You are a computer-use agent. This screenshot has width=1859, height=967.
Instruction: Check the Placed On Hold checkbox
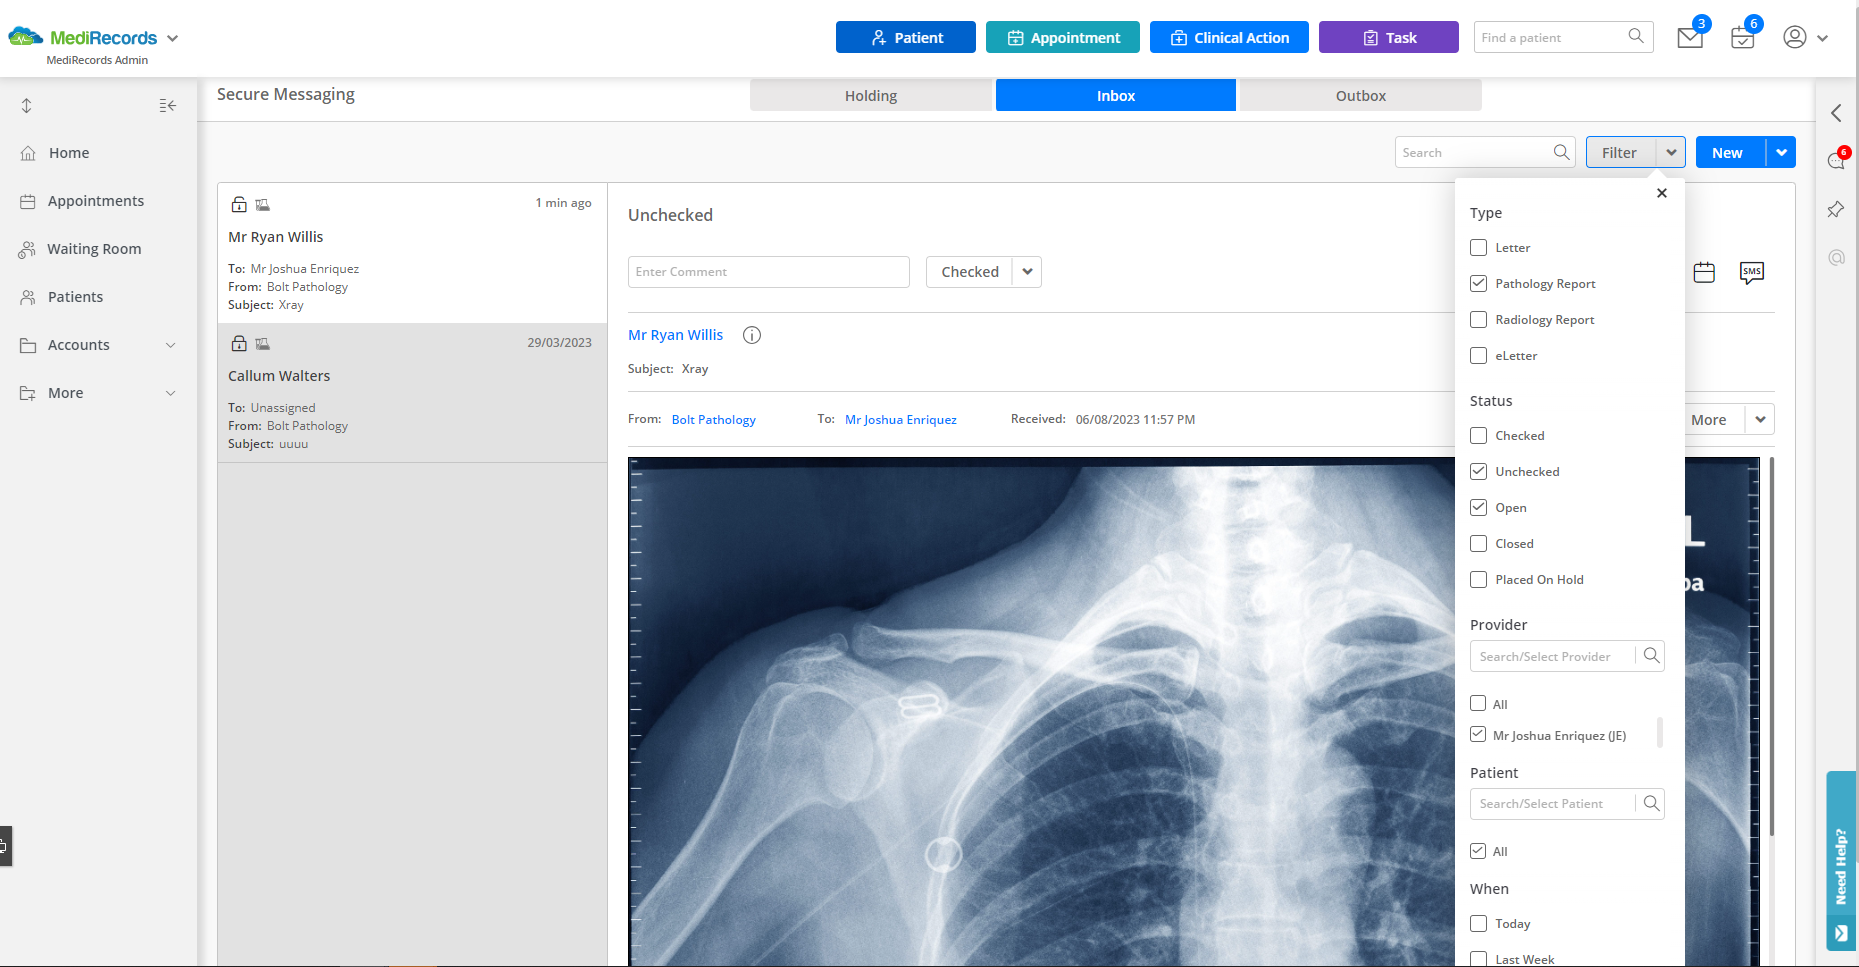pos(1478,579)
